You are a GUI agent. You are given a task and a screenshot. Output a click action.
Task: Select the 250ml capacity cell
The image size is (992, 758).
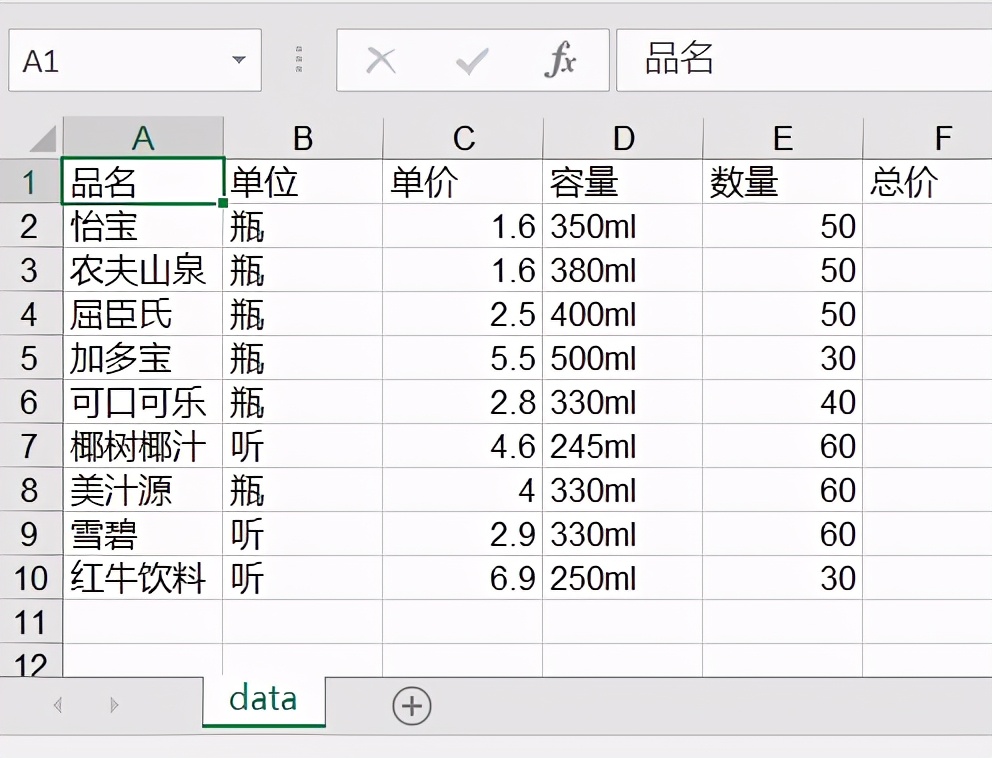pyautogui.click(x=623, y=578)
